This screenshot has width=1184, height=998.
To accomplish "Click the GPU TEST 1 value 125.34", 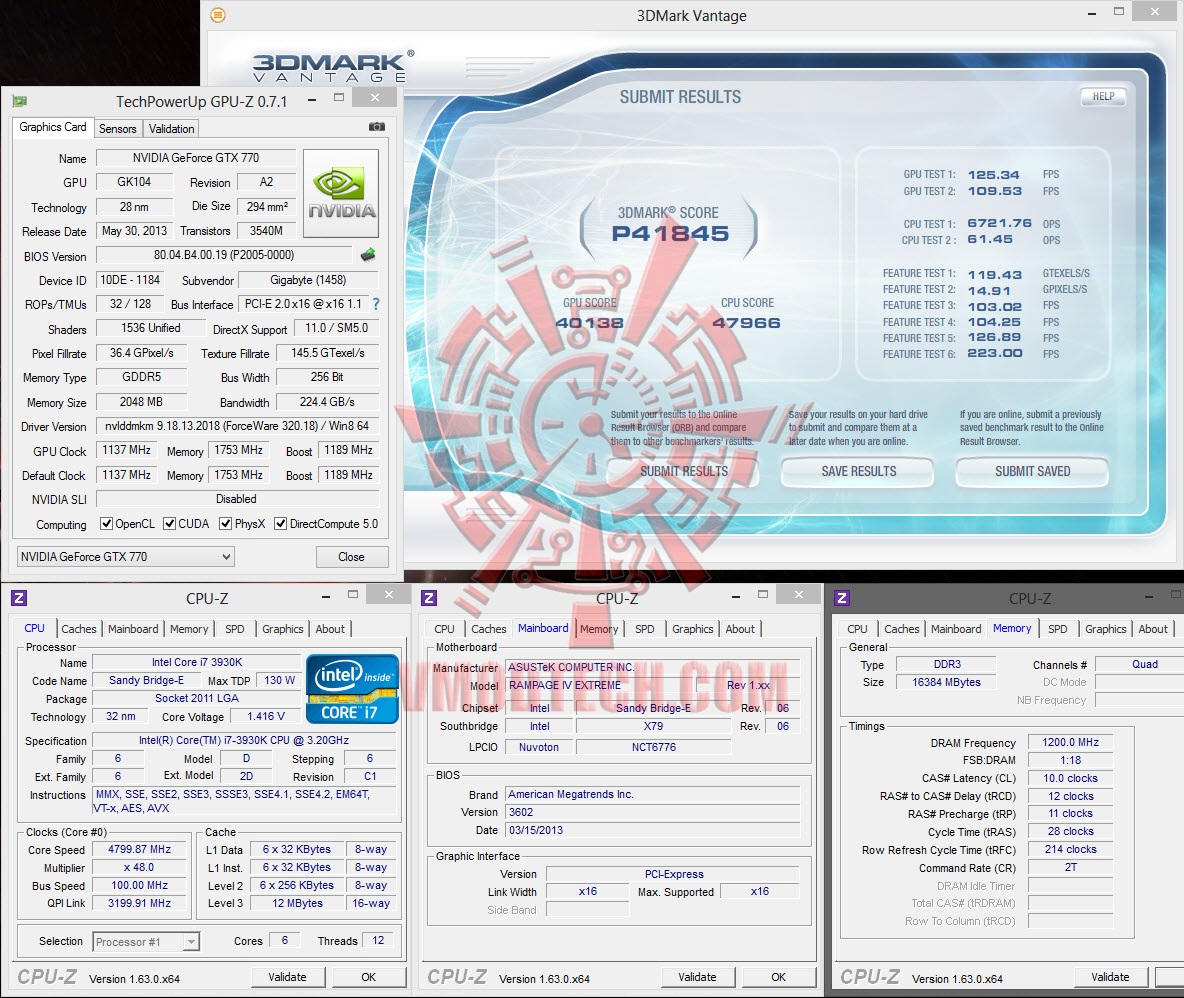I will tap(993, 174).
